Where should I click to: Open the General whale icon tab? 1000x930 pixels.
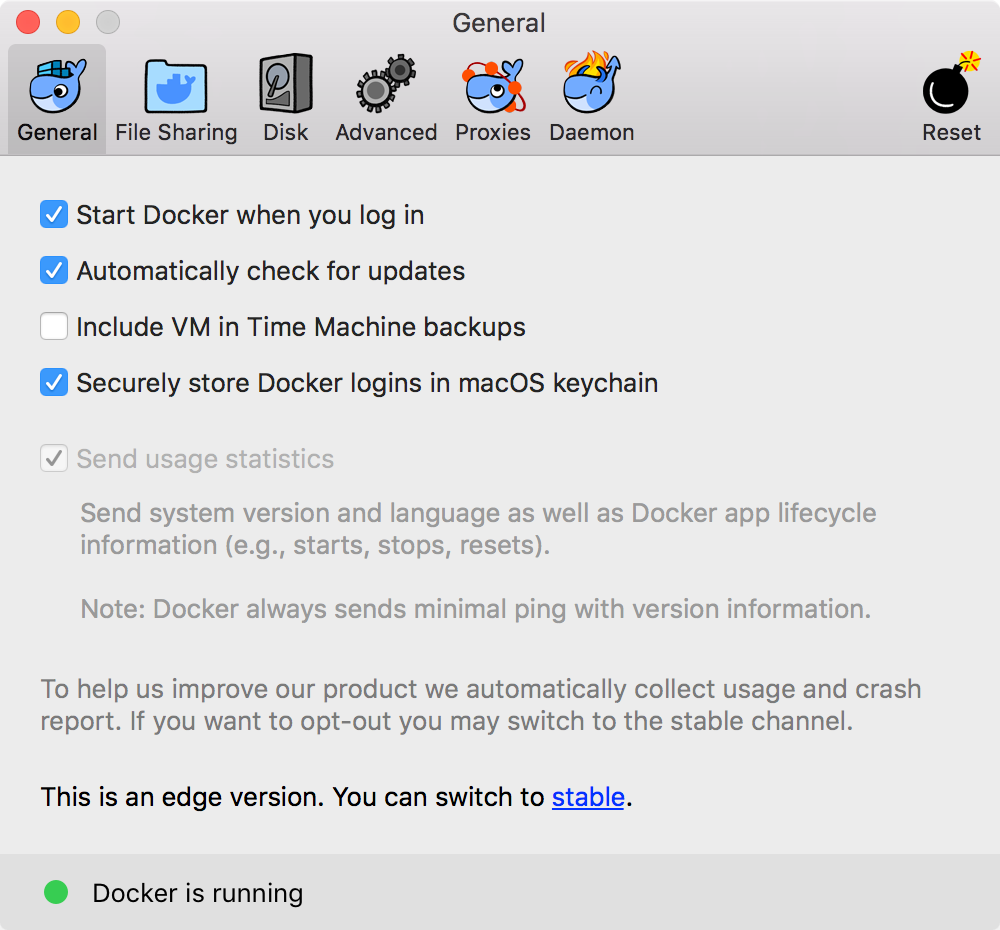[x=57, y=86]
